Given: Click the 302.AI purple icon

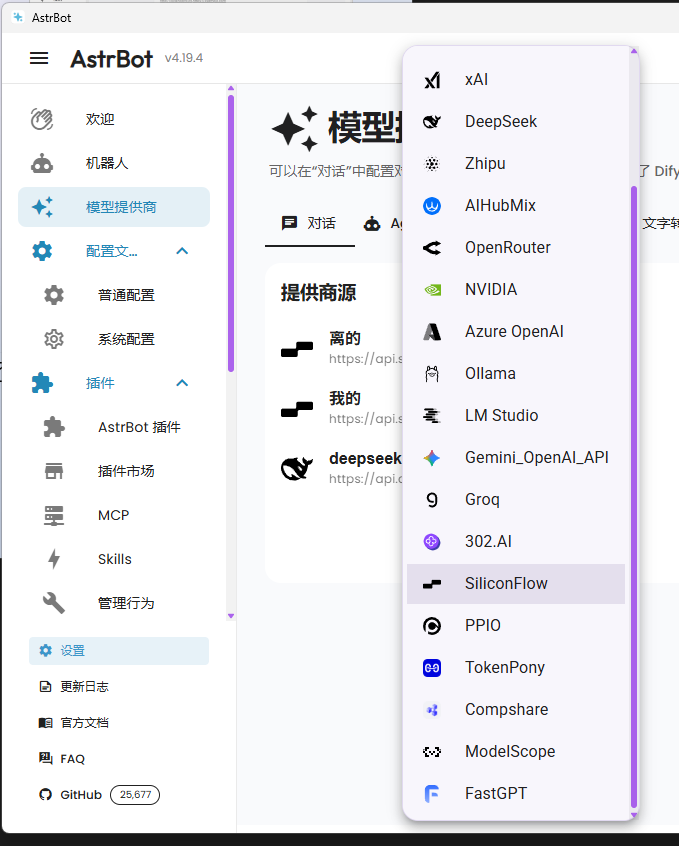Looking at the screenshot, I should (432, 542).
